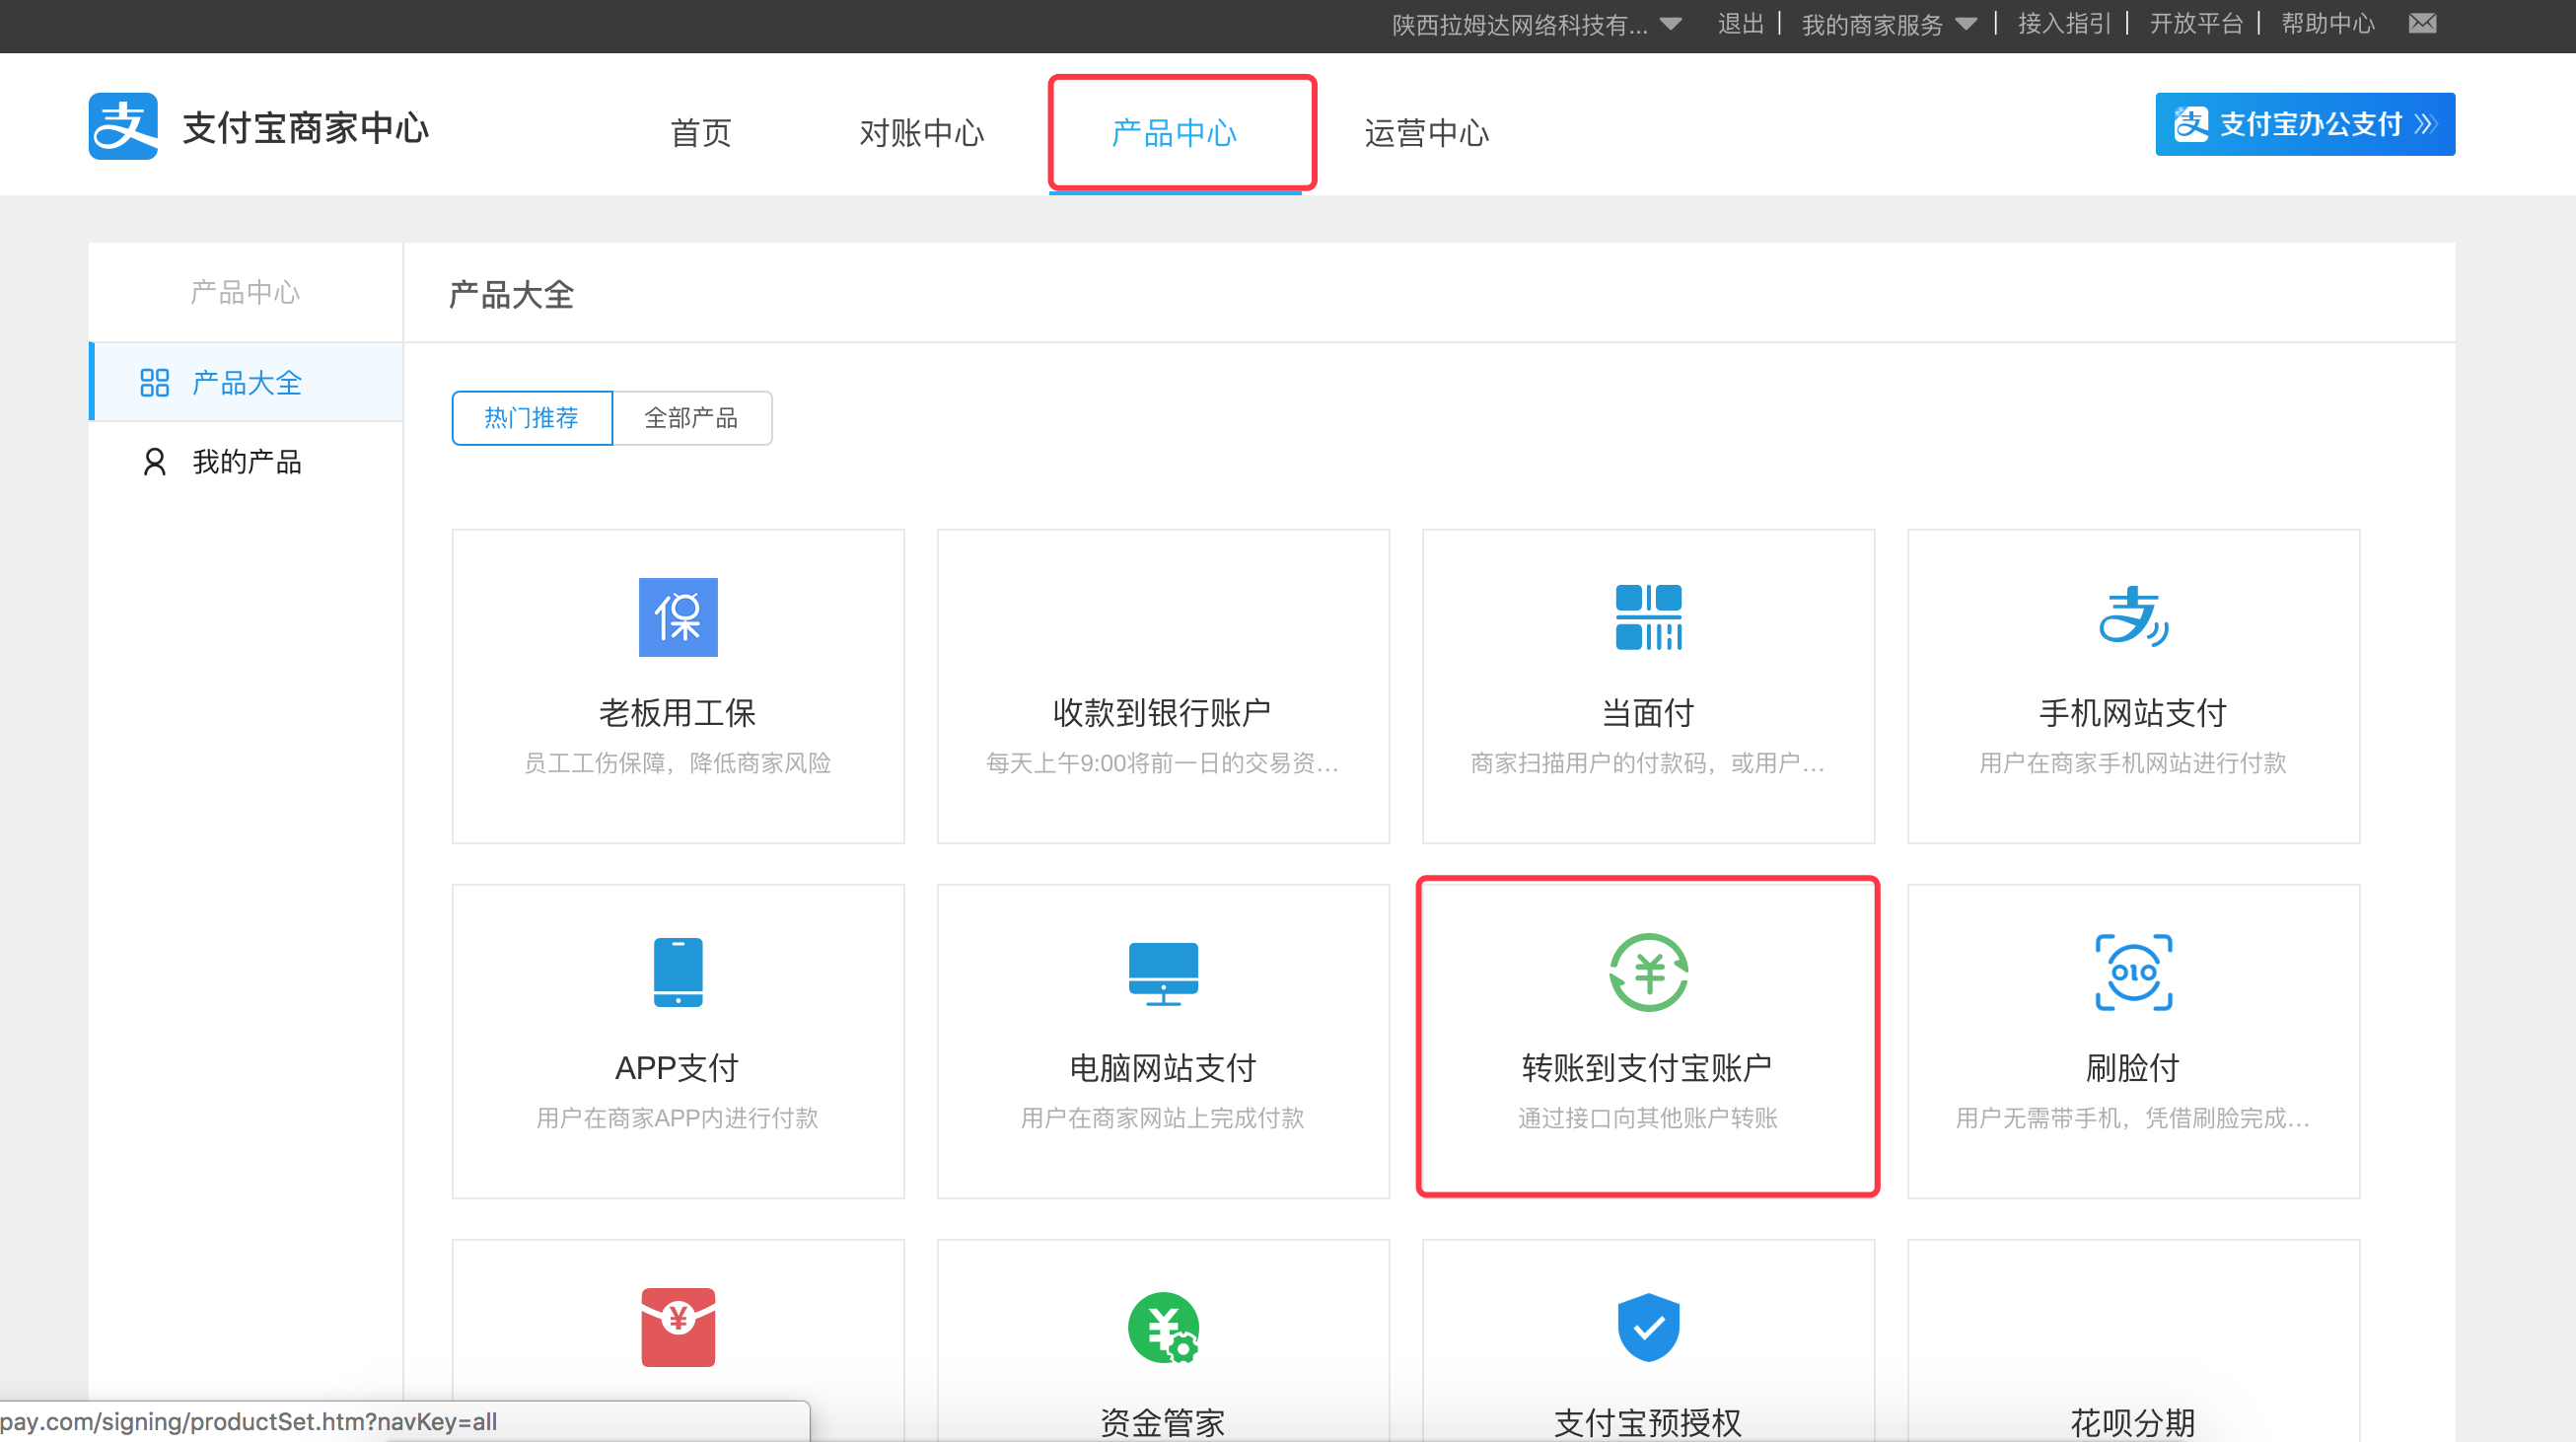
Task: Click the green yuan transfer icon for 转账到支付宝账户
Action: (1648, 972)
